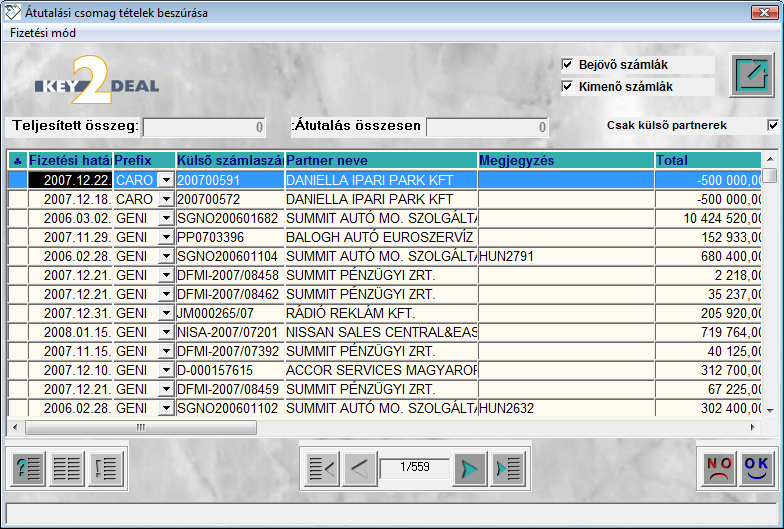Toggle Csak külső partnerek checkbox

click(x=772, y=125)
